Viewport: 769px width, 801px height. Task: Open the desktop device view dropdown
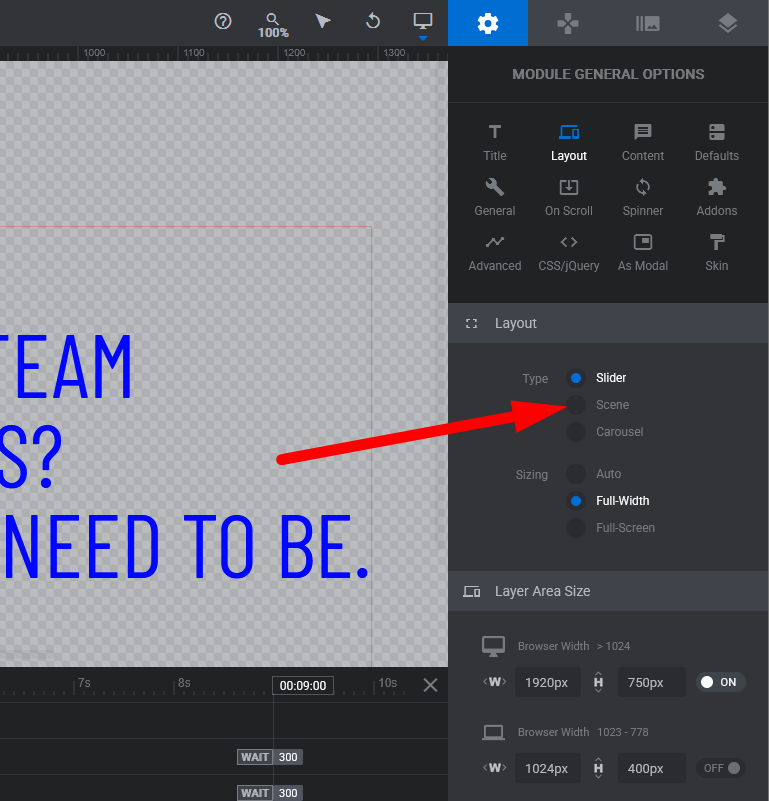tap(422, 24)
